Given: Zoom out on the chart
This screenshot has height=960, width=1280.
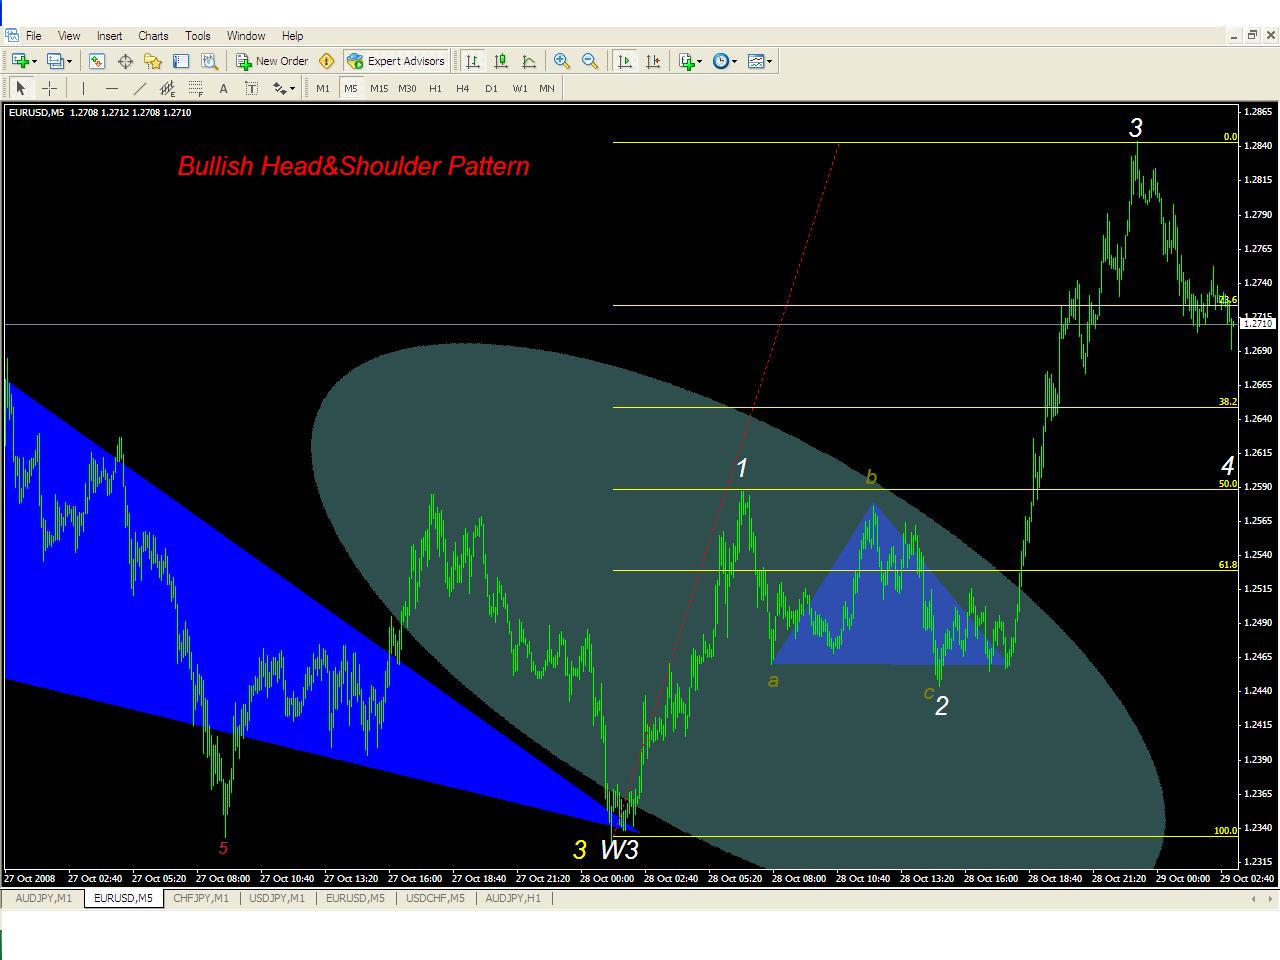Looking at the screenshot, I should [x=590, y=61].
